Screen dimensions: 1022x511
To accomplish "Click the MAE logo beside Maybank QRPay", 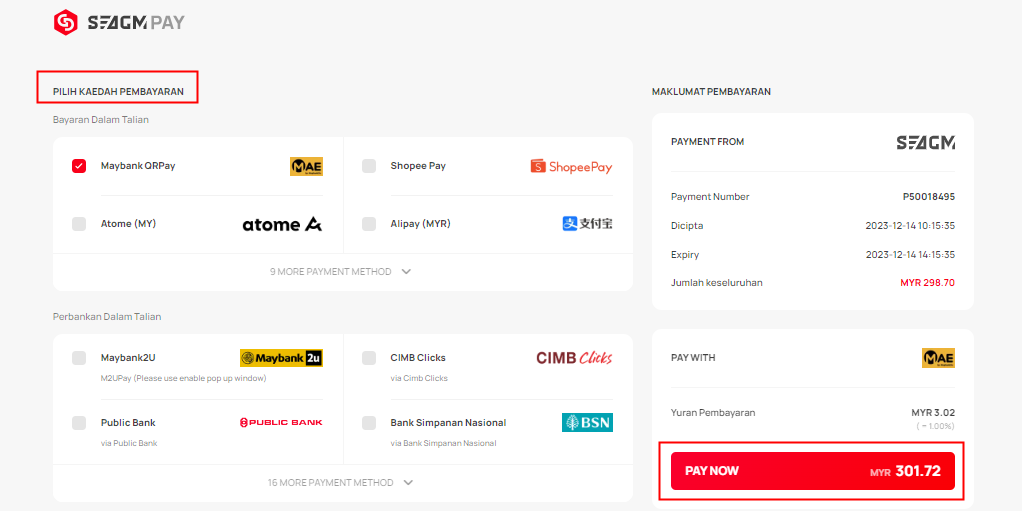I will click(x=306, y=166).
